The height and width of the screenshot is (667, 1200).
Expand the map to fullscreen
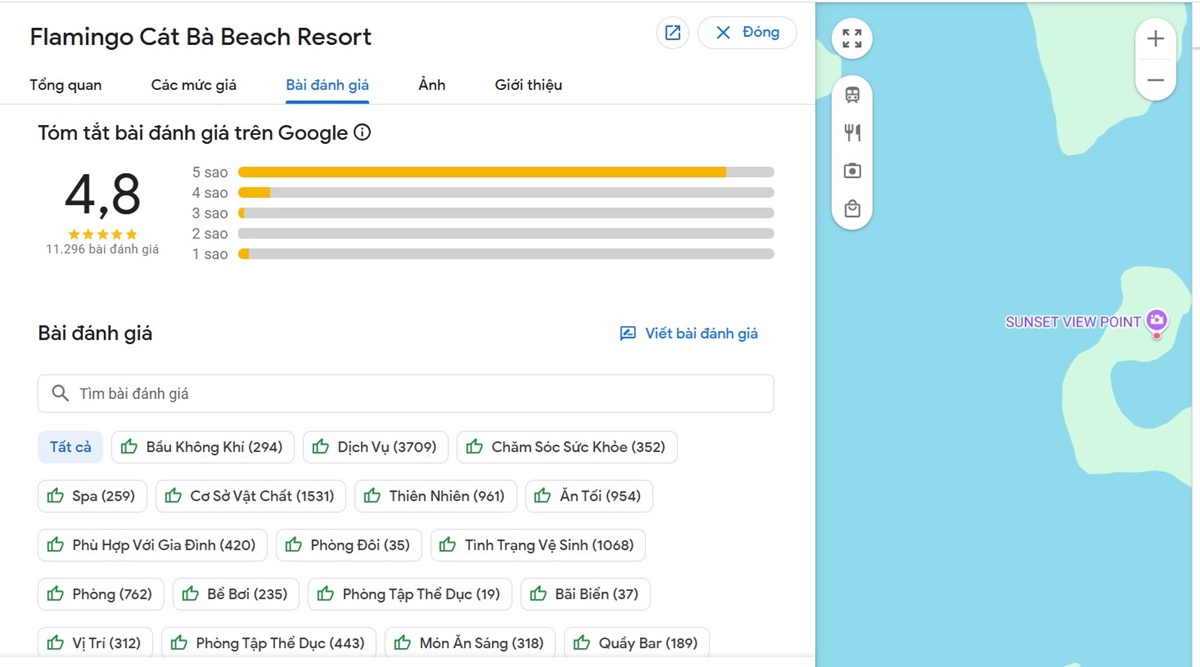pos(852,39)
